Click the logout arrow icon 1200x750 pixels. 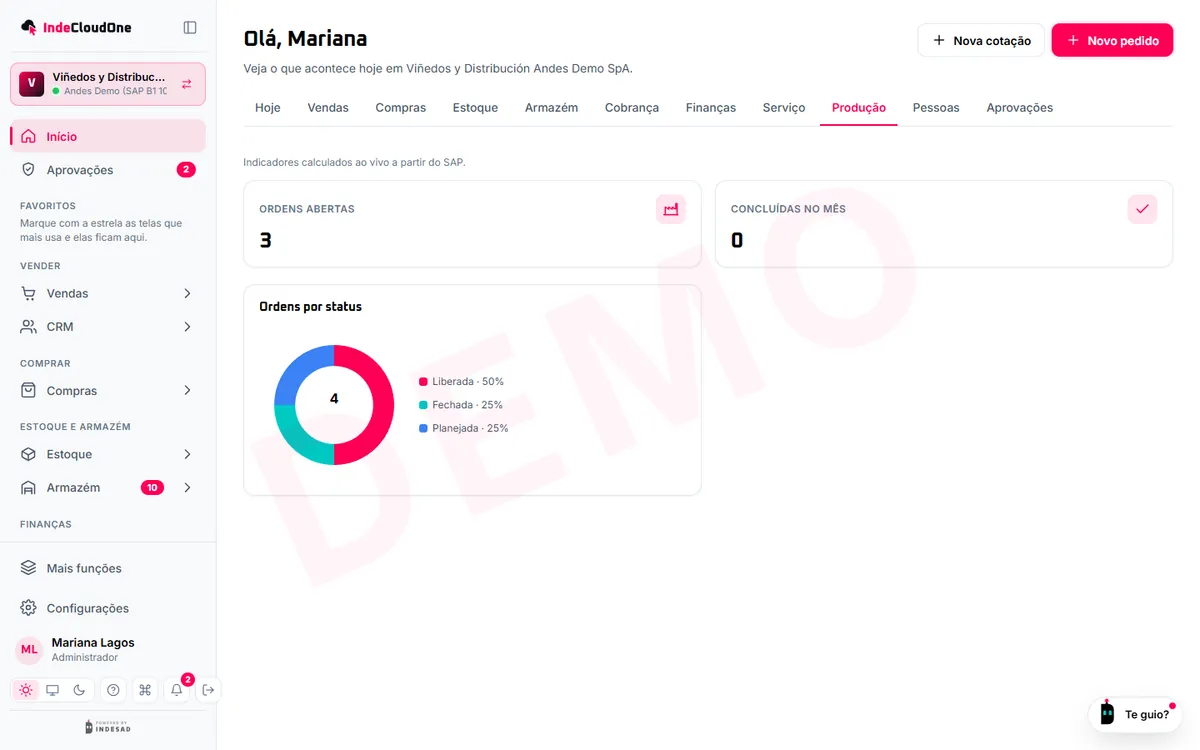pos(208,690)
